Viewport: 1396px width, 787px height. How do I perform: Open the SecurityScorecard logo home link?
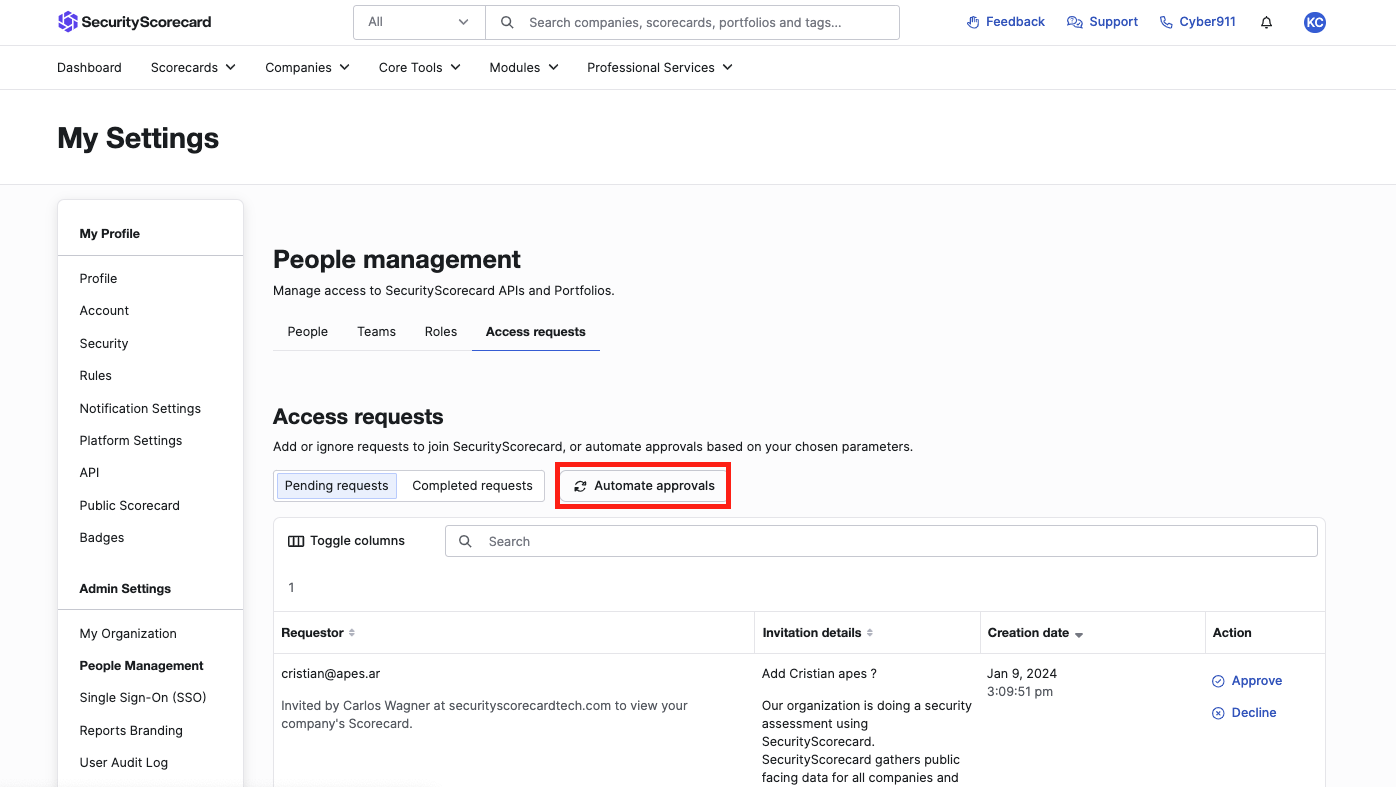(x=134, y=22)
